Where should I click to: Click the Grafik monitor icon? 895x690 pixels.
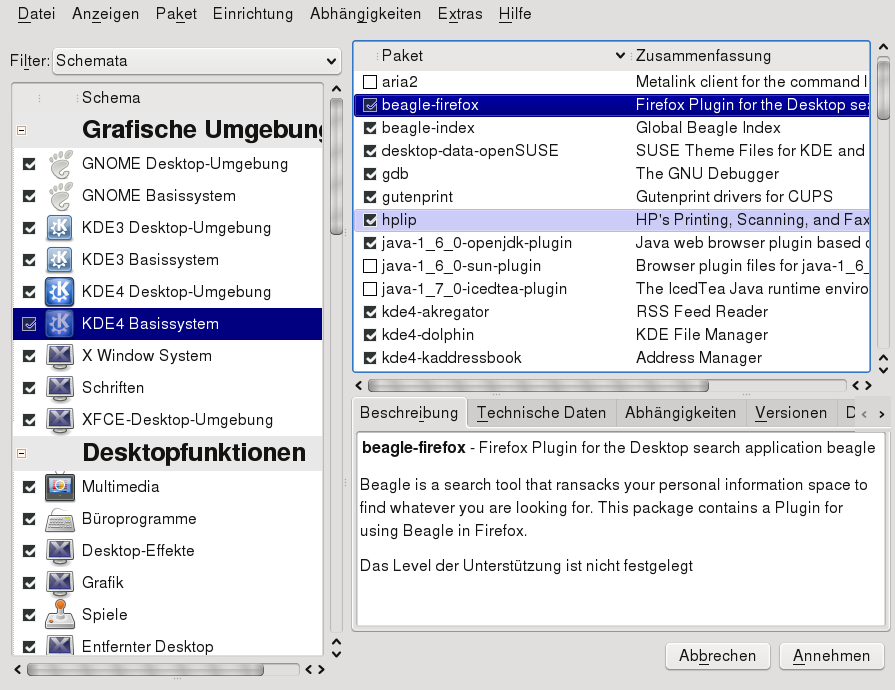[60, 583]
